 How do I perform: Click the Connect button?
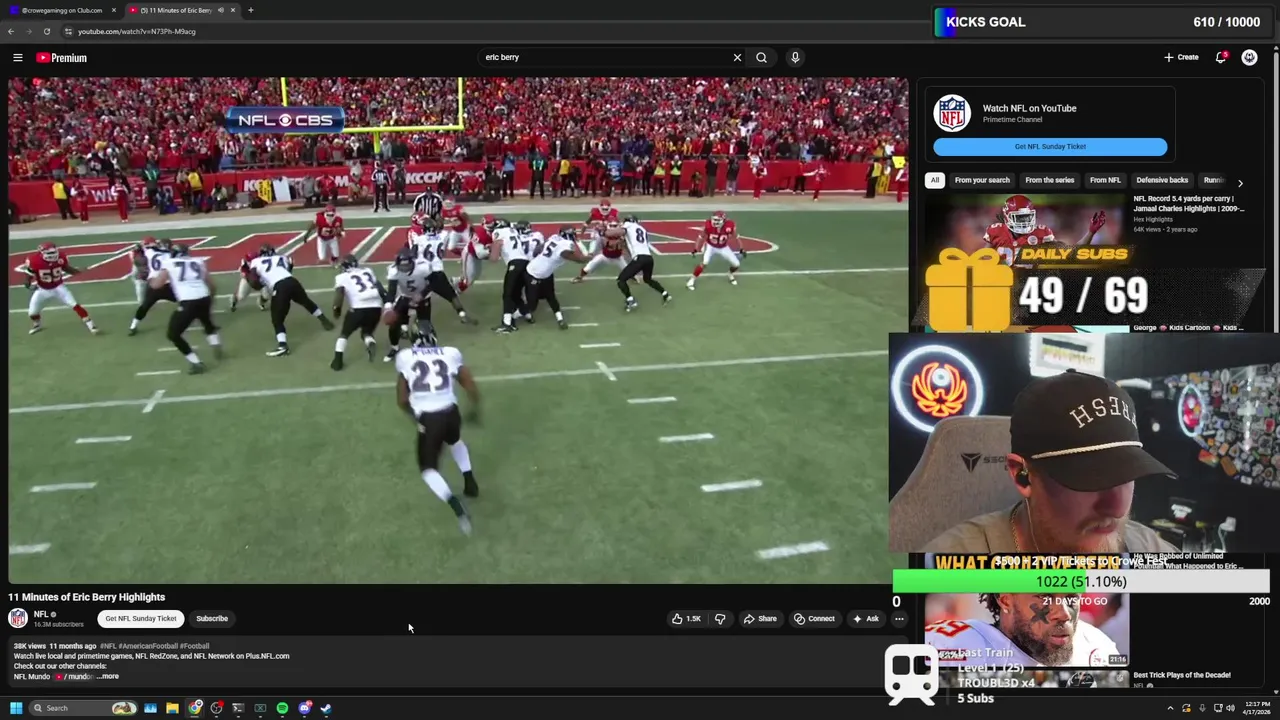[814, 618]
